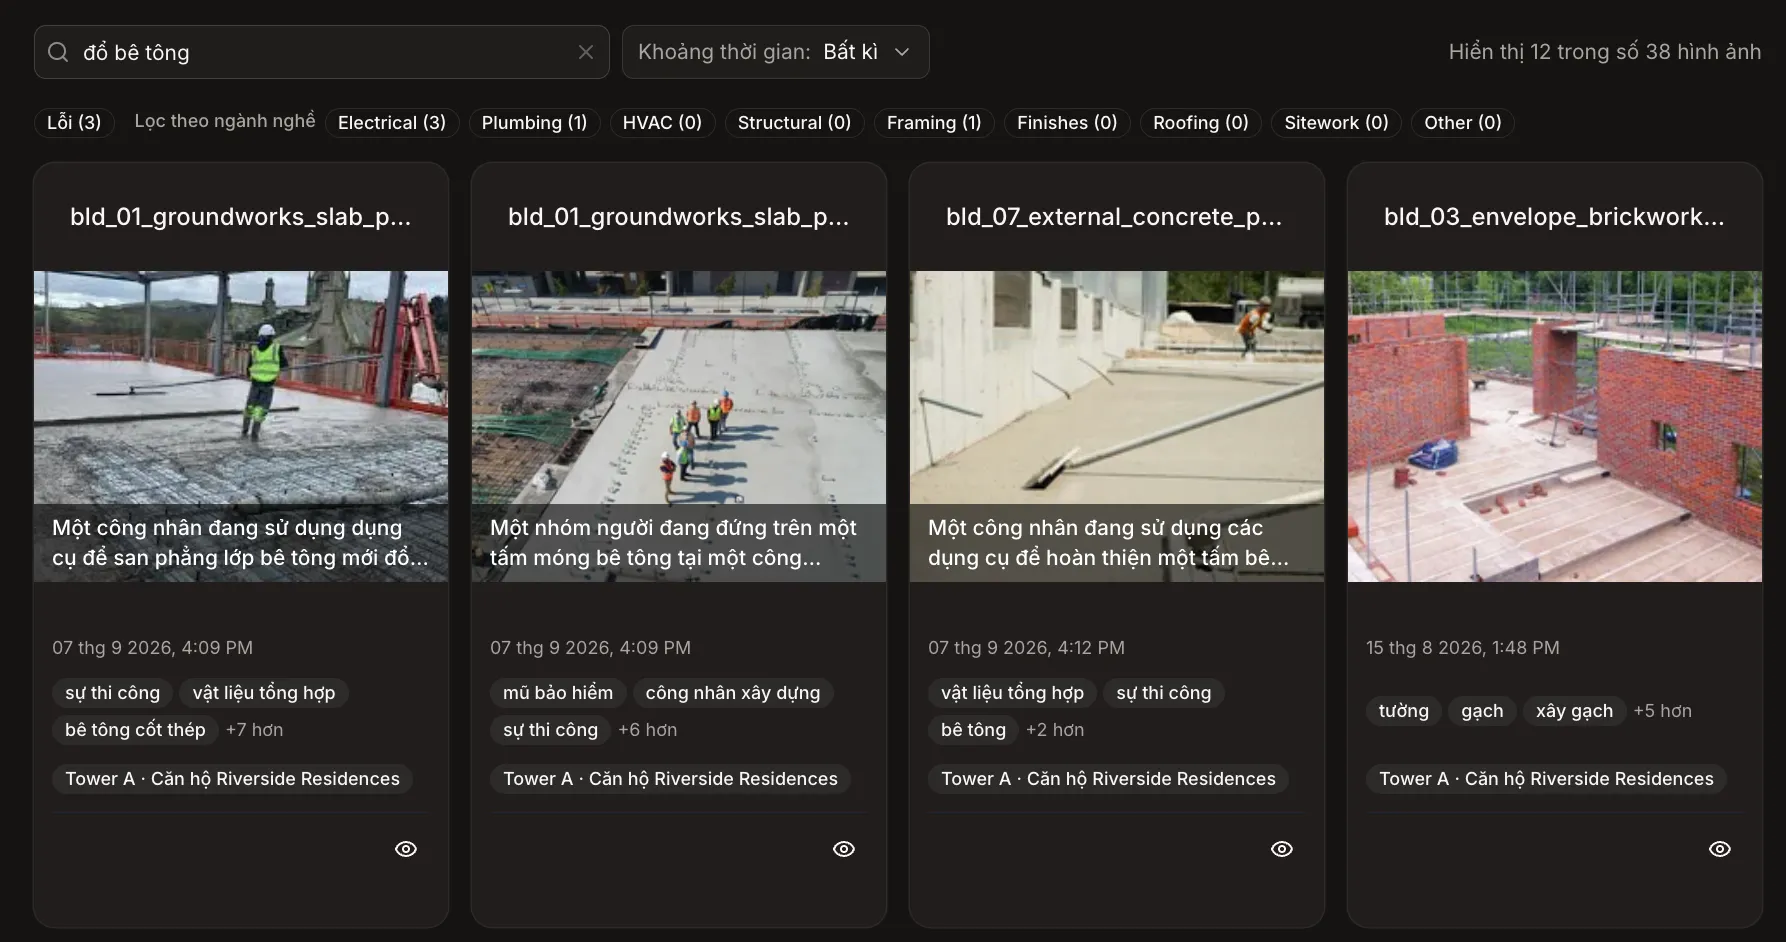
Task: Click the search magnifier icon
Action: click(58, 52)
